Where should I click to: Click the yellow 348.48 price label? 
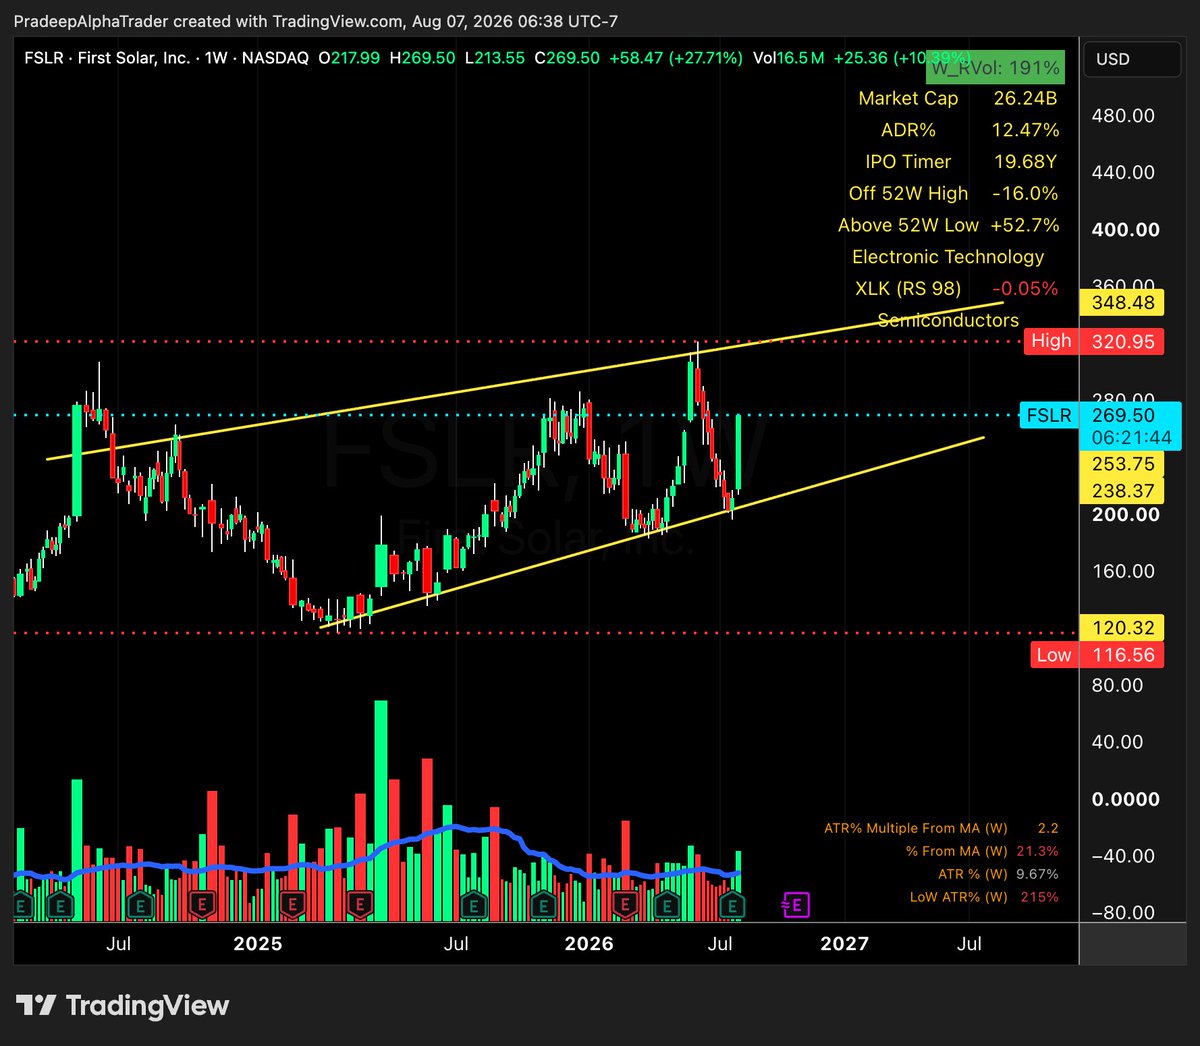(x=1122, y=302)
